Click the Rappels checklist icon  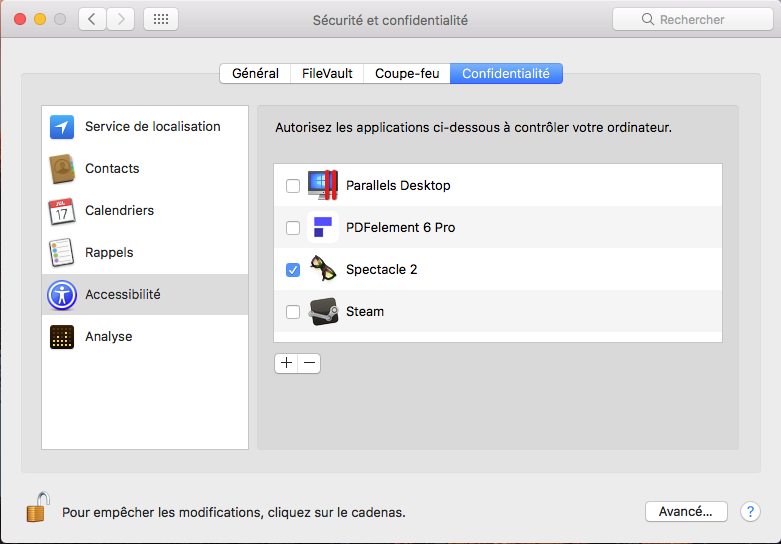tap(62, 253)
